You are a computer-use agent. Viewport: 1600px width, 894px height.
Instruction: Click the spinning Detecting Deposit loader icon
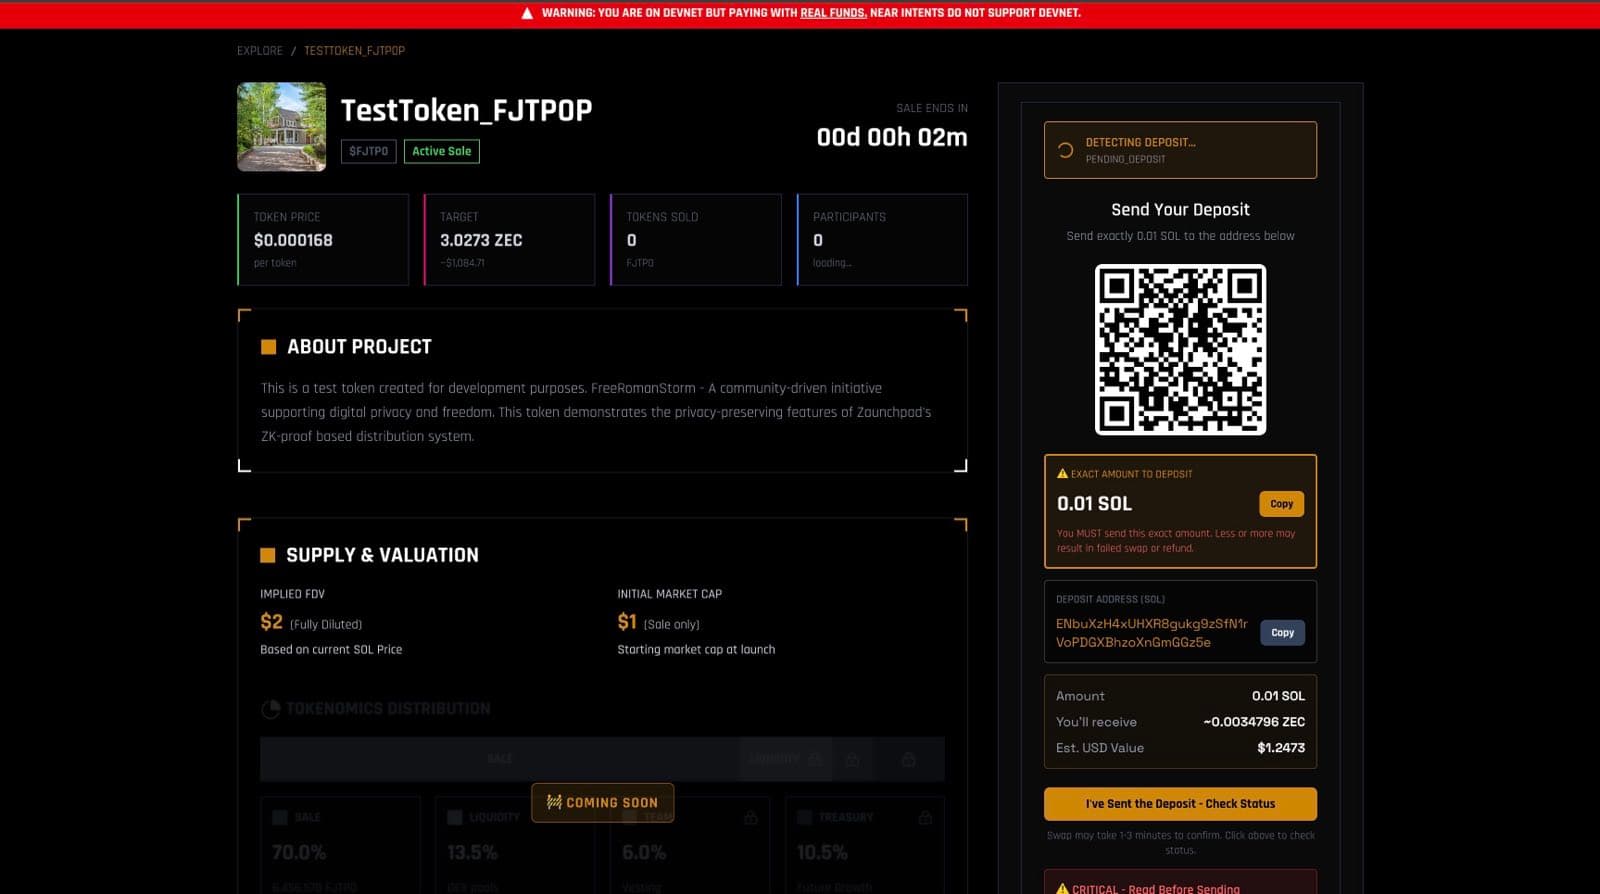[1065, 150]
